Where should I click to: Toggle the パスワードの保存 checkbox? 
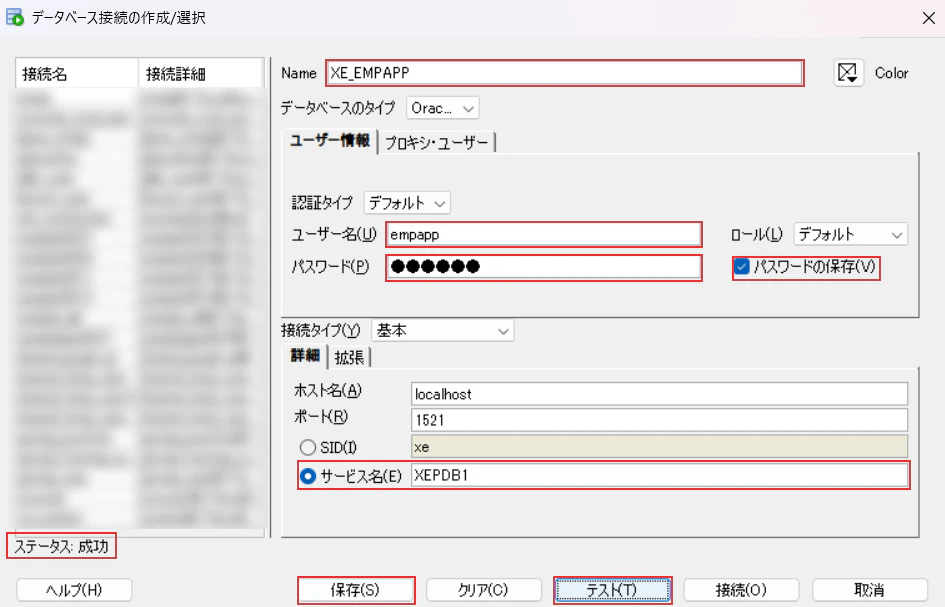click(741, 266)
